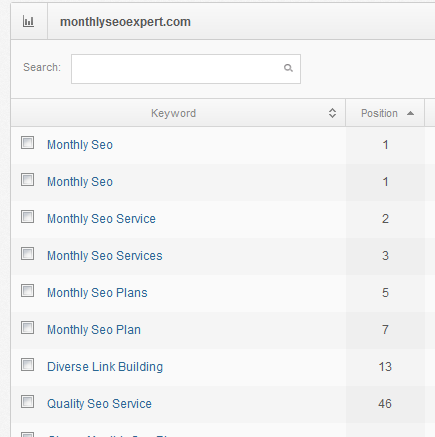Sort by the Keyword column arrows icon

[332, 113]
